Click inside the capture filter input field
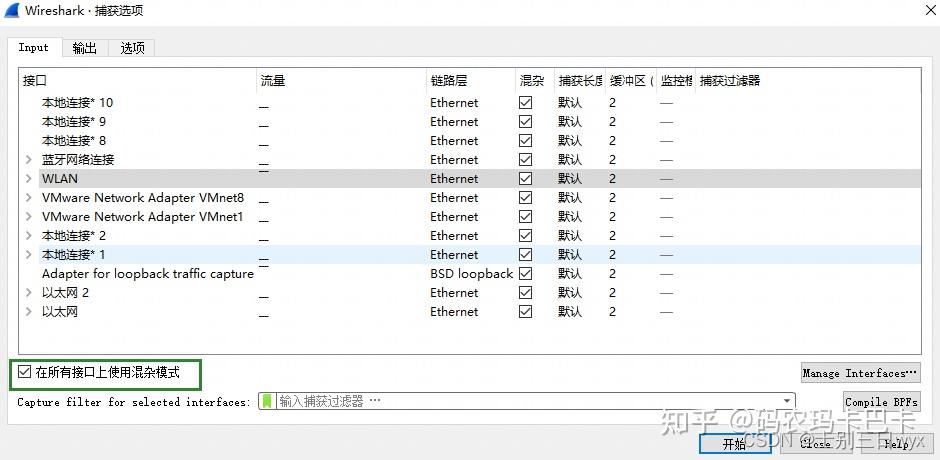Image resolution: width=940 pixels, height=460 pixels. [520, 401]
